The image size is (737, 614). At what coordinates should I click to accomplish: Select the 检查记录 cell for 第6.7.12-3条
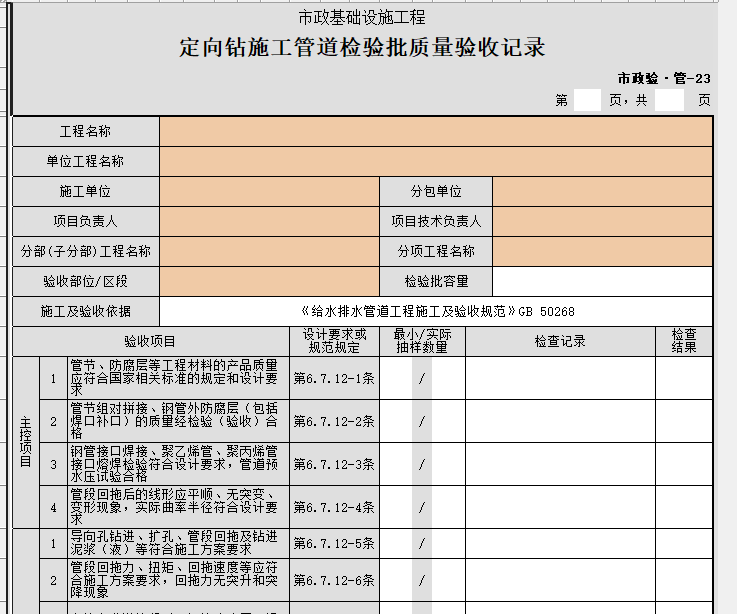(559, 465)
